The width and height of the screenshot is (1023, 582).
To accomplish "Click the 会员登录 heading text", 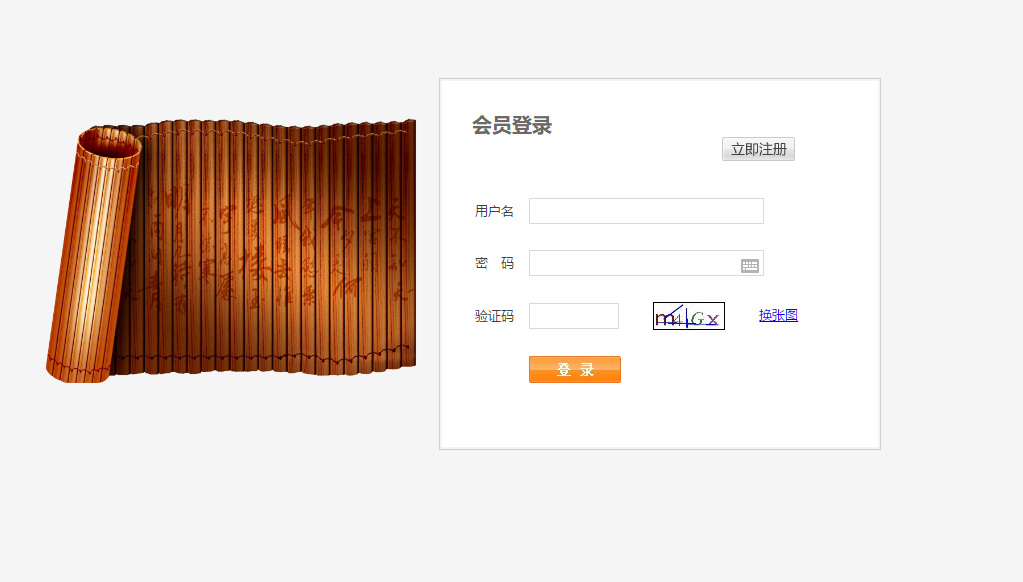I will (512, 126).
